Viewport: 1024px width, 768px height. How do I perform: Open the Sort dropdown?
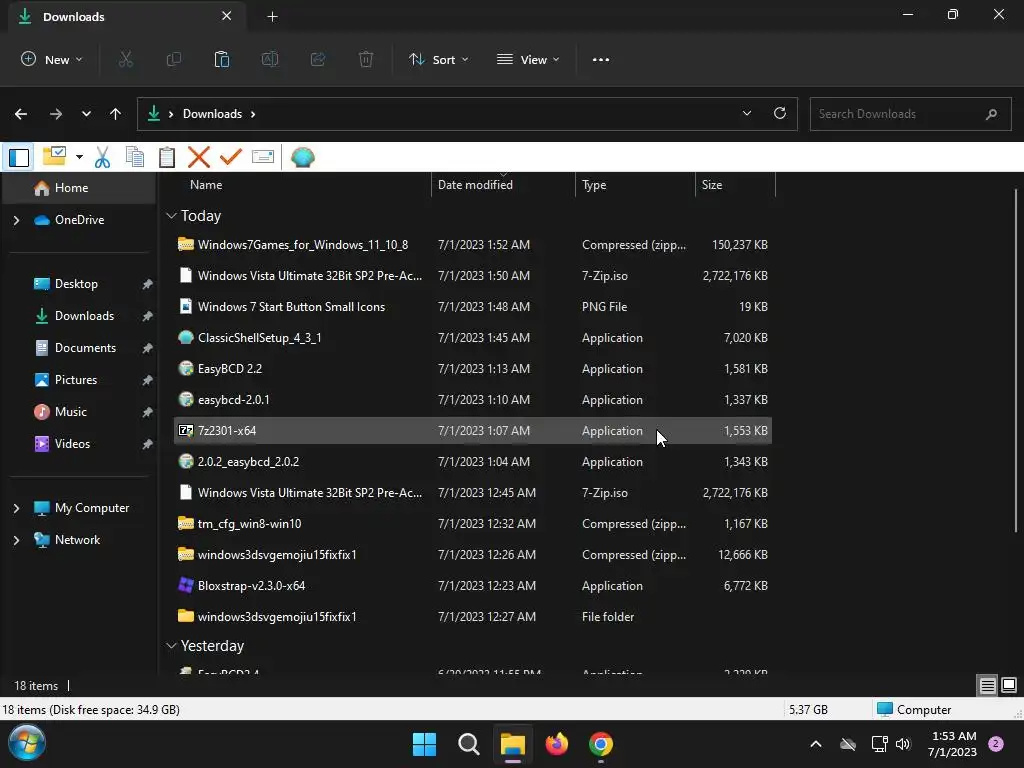[x=439, y=59]
